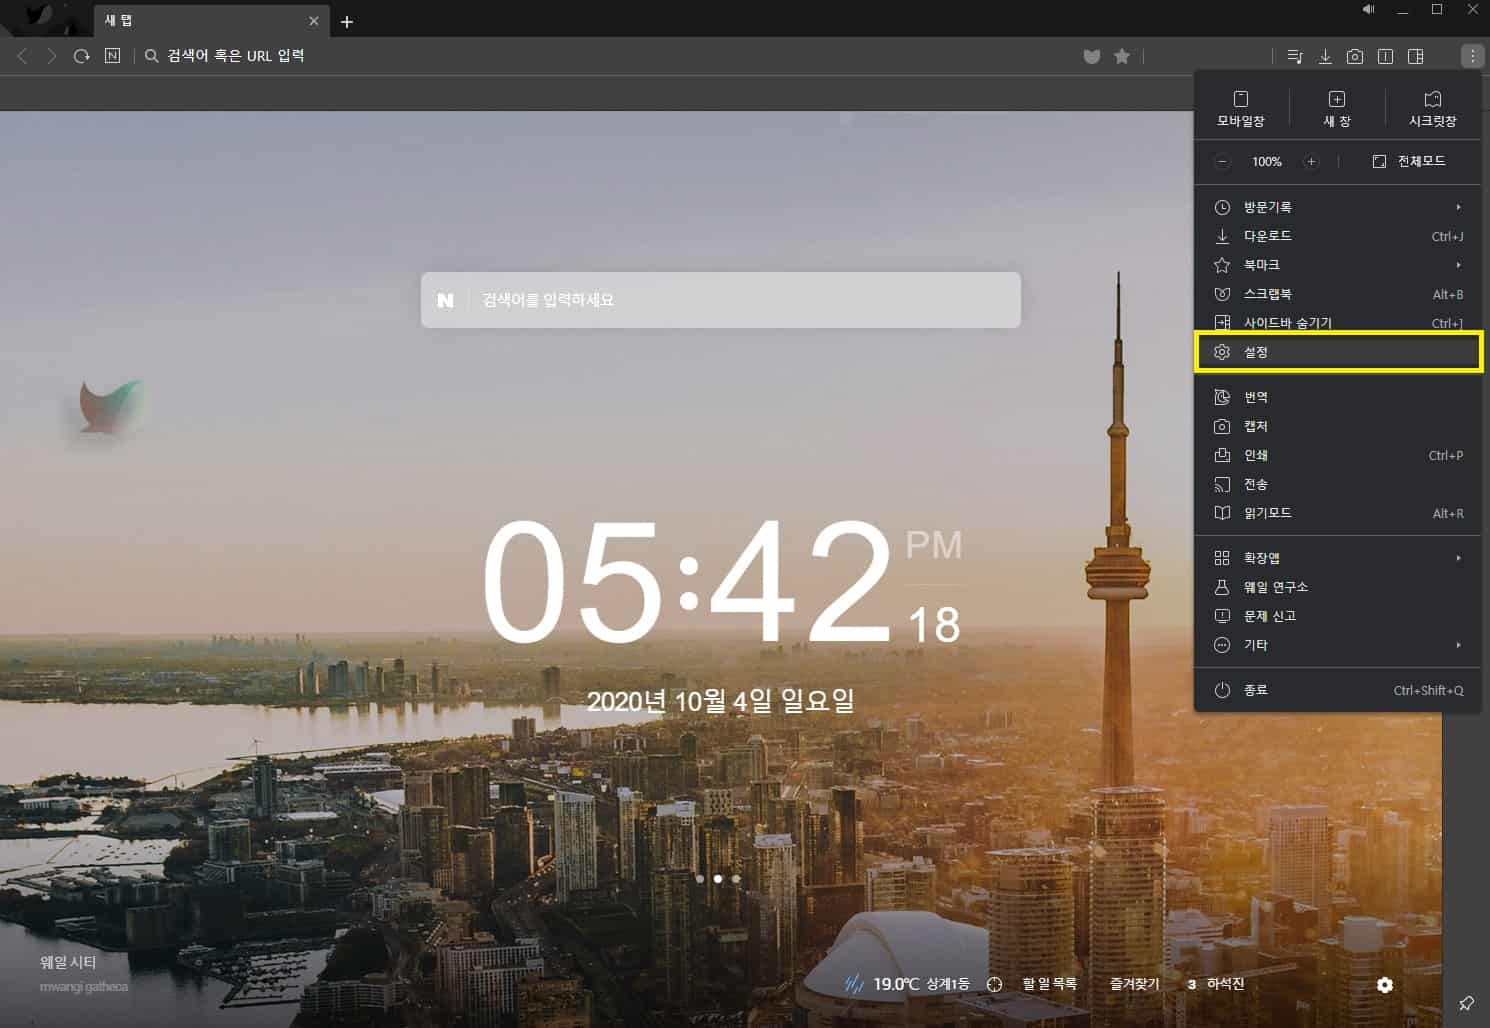Screen dimensions: 1490x1028
Task: Open the 모바일창 mobile window icon
Action: (1240, 108)
